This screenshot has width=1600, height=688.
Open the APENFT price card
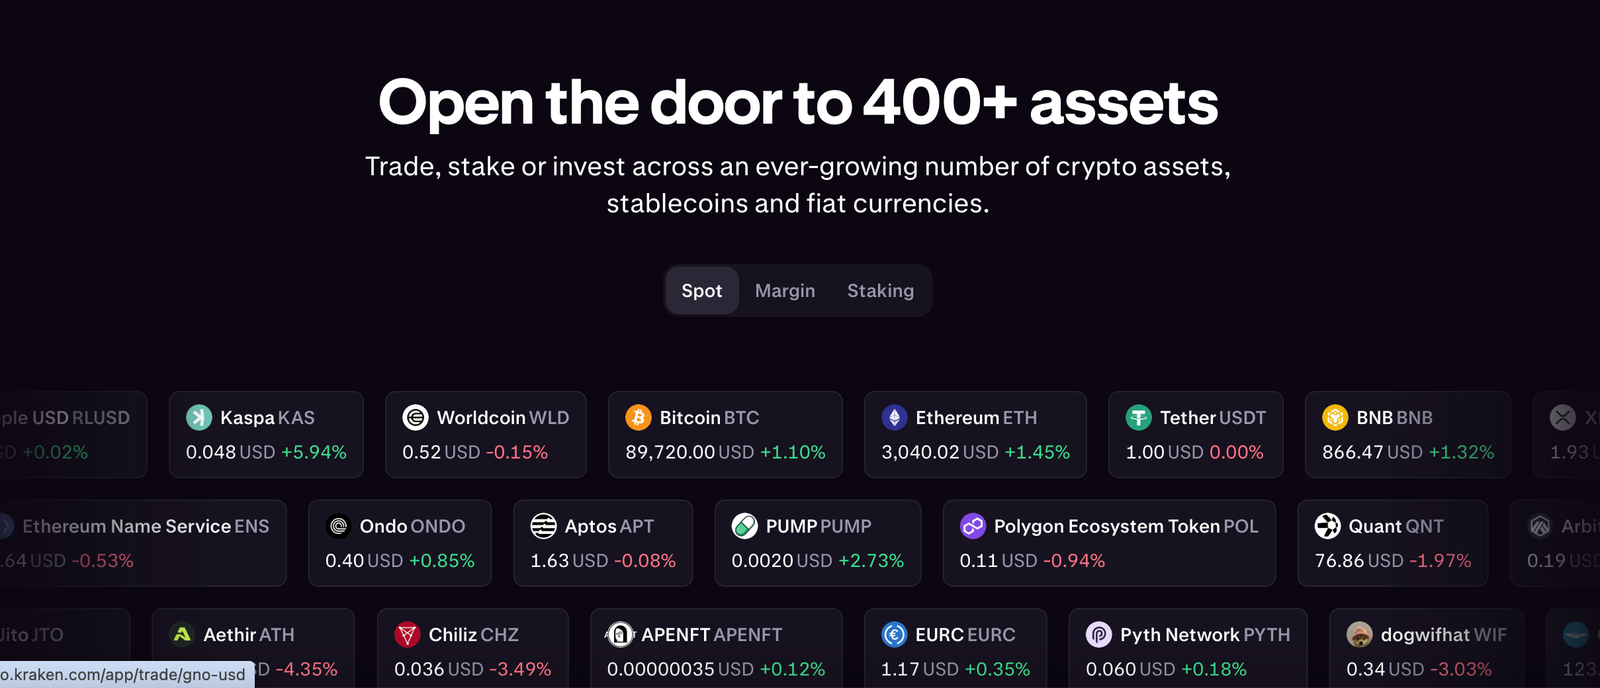coord(716,650)
